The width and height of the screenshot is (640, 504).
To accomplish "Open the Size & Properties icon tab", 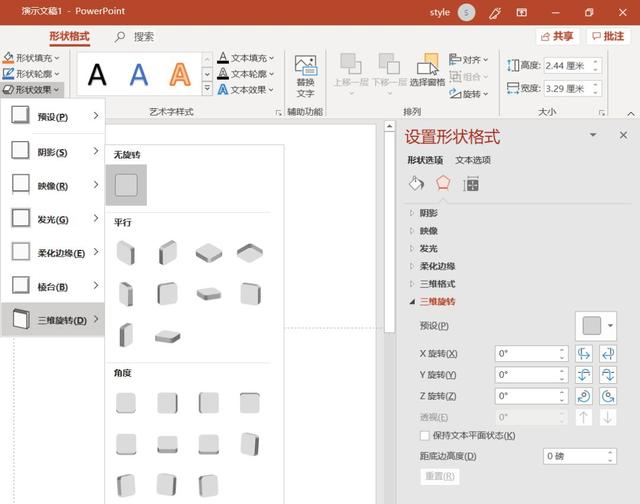I will (471, 184).
